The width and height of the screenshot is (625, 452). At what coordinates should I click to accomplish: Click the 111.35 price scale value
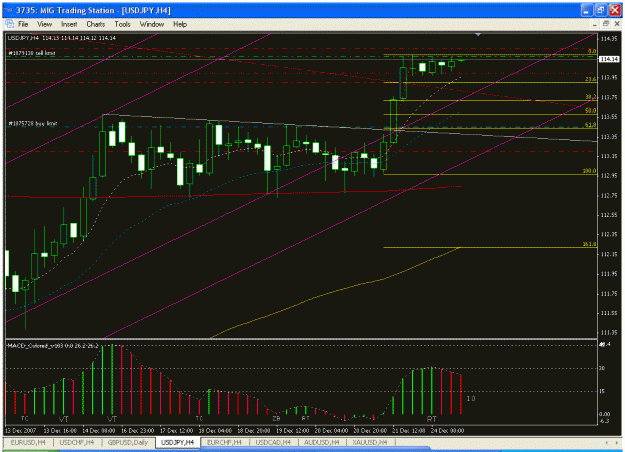point(609,332)
